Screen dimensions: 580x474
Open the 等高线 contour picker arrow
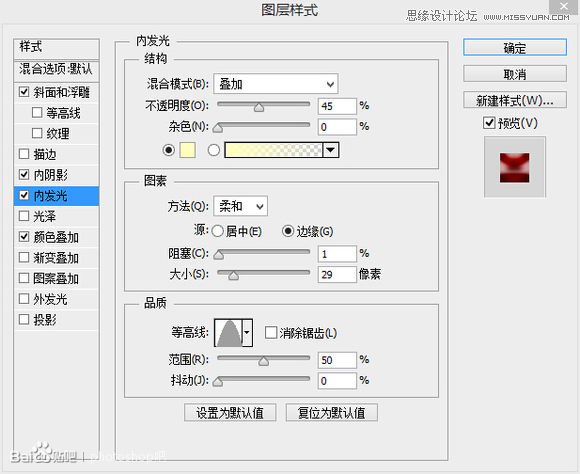click(247, 332)
